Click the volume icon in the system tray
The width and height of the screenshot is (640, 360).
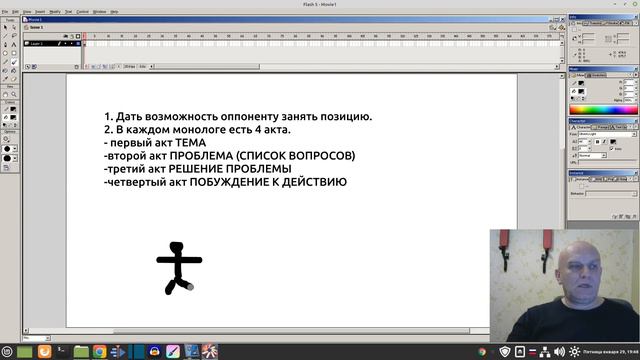(x=560, y=351)
